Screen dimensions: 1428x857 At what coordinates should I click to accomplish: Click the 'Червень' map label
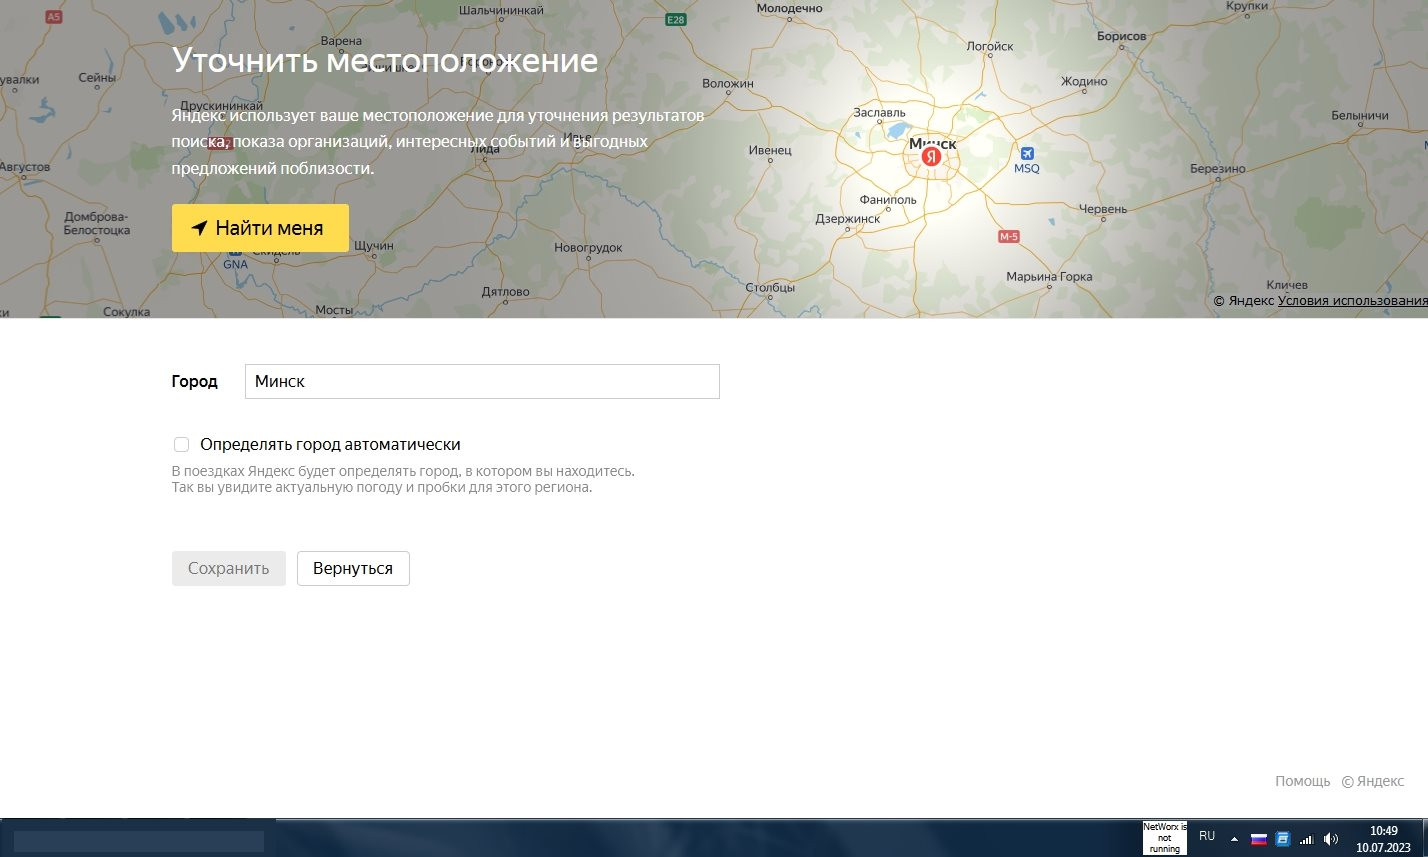coord(1103,209)
